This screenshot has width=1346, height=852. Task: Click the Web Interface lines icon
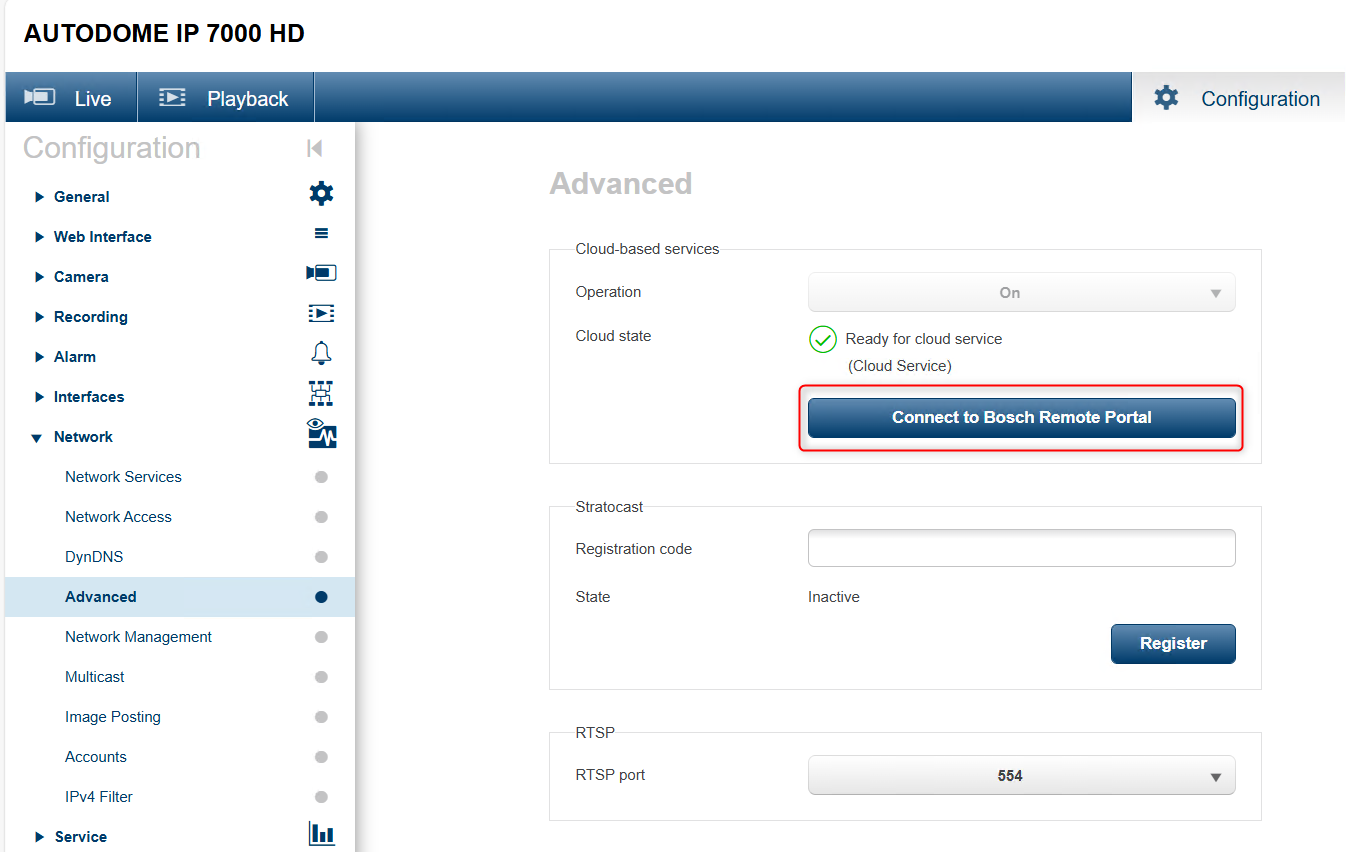[x=321, y=233]
